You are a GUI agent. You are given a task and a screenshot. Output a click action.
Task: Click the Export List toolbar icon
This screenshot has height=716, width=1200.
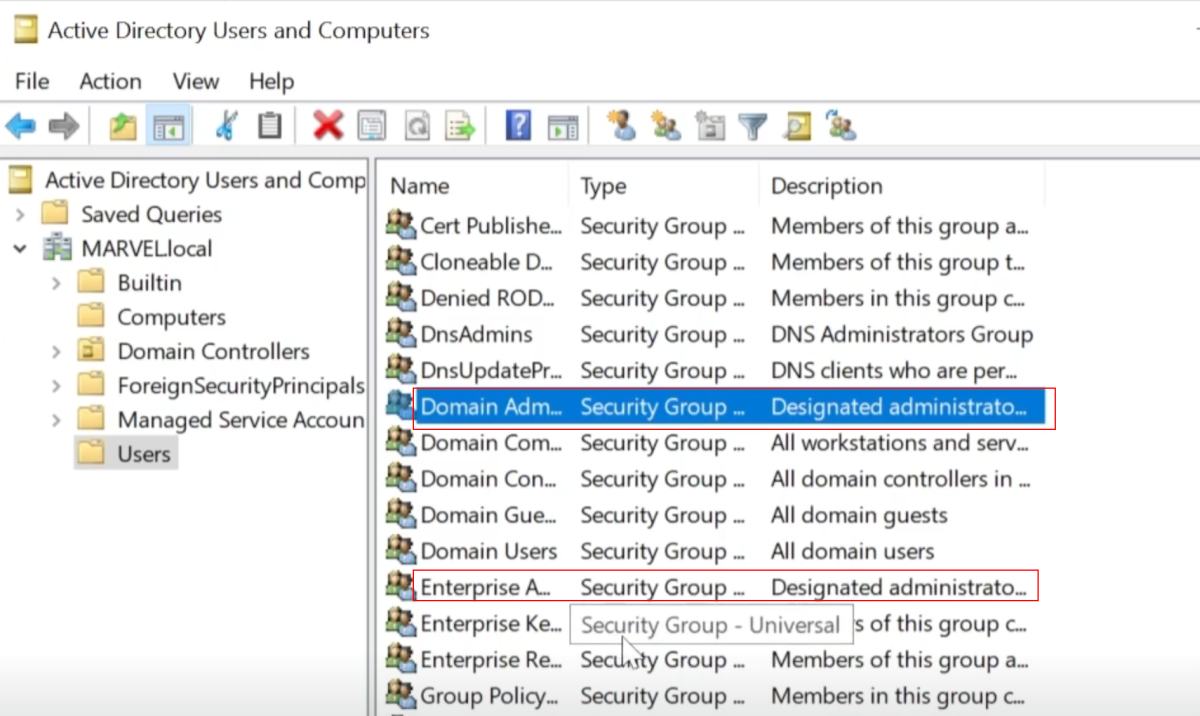click(460, 126)
